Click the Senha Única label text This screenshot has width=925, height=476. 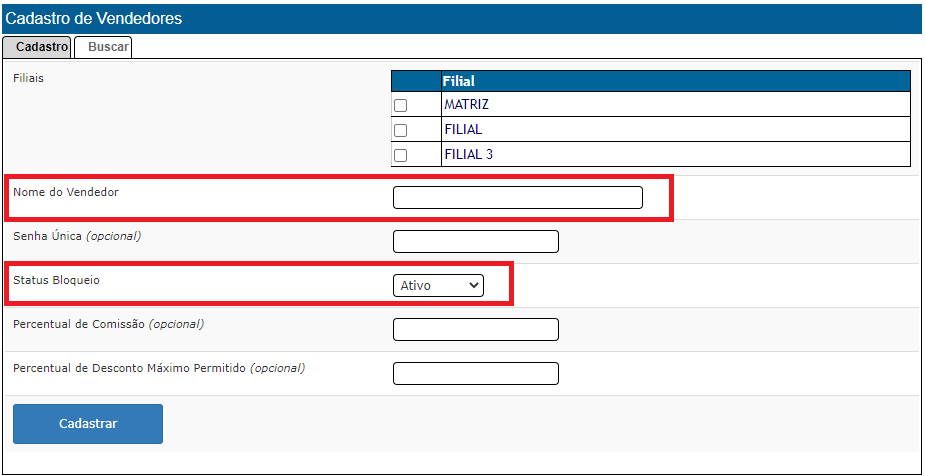click(77, 236)
